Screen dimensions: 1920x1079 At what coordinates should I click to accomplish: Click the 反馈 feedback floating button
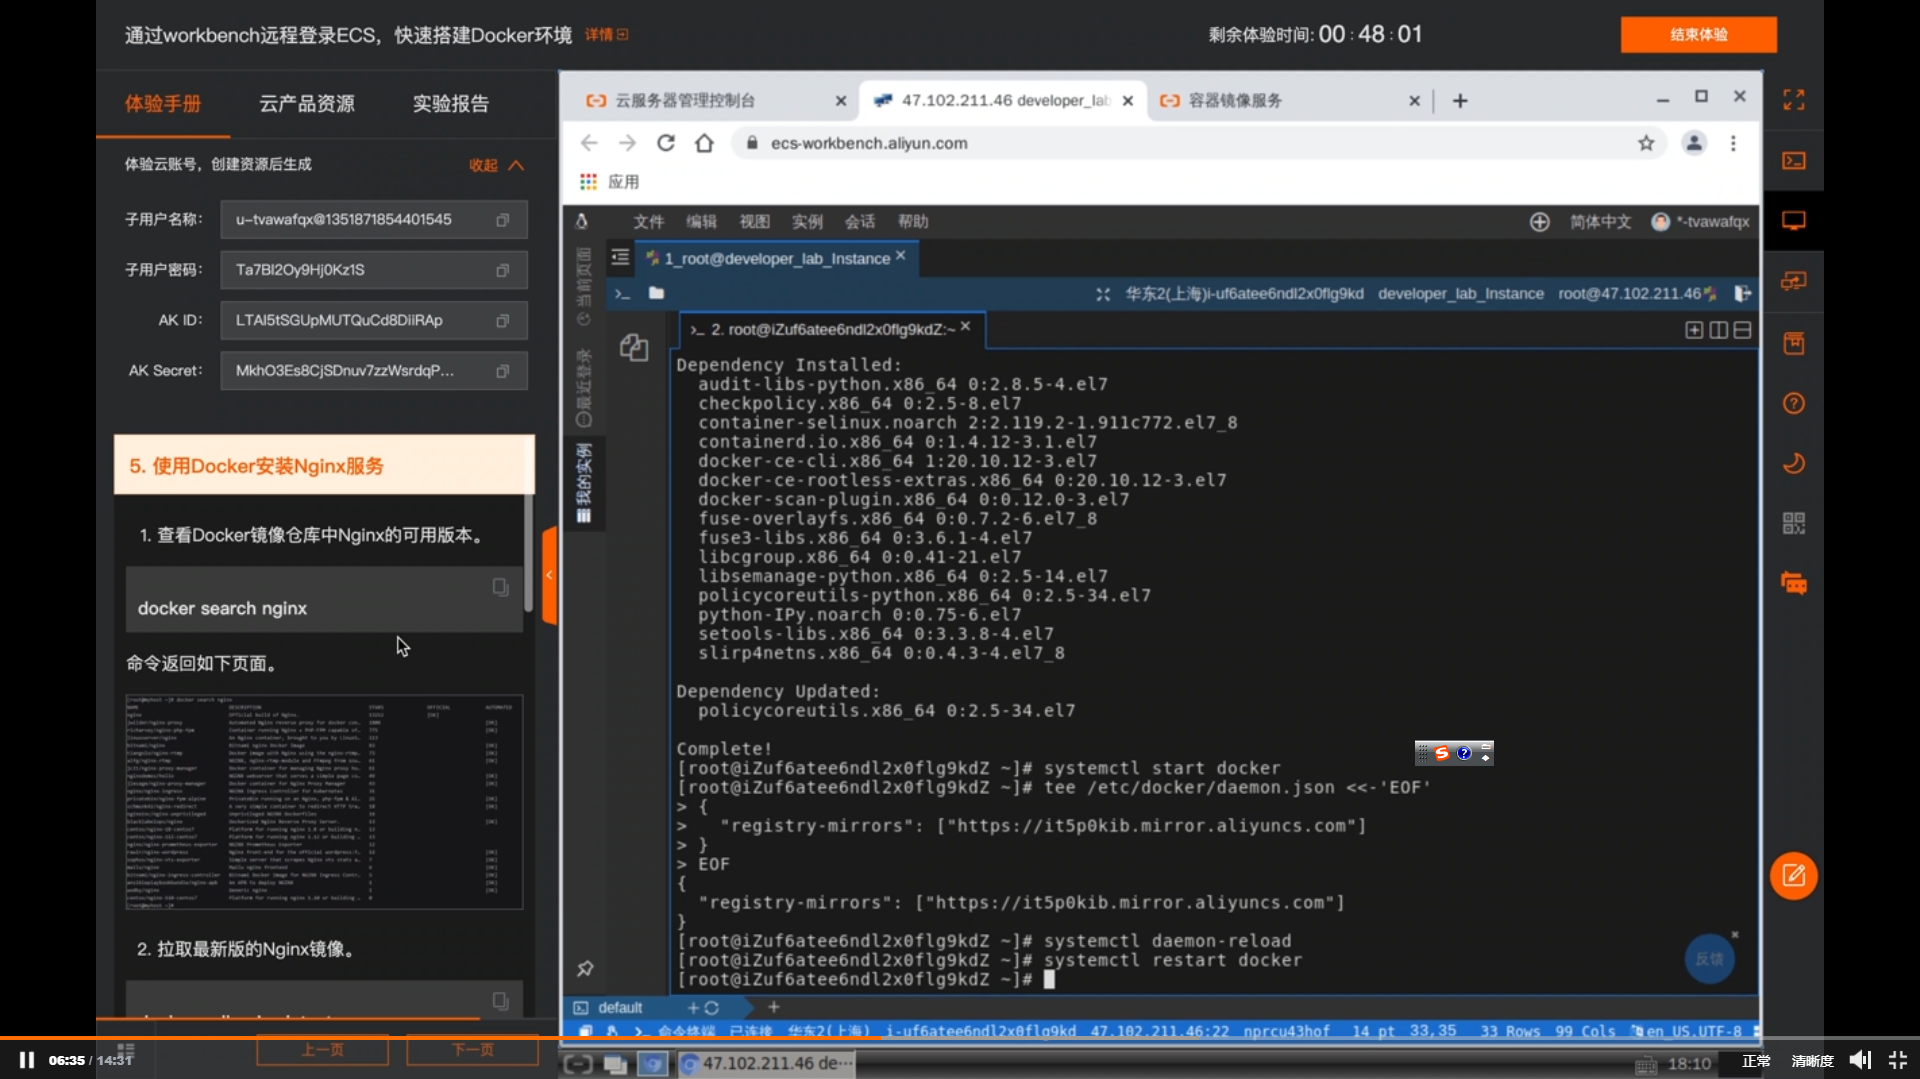(1709, 959)
